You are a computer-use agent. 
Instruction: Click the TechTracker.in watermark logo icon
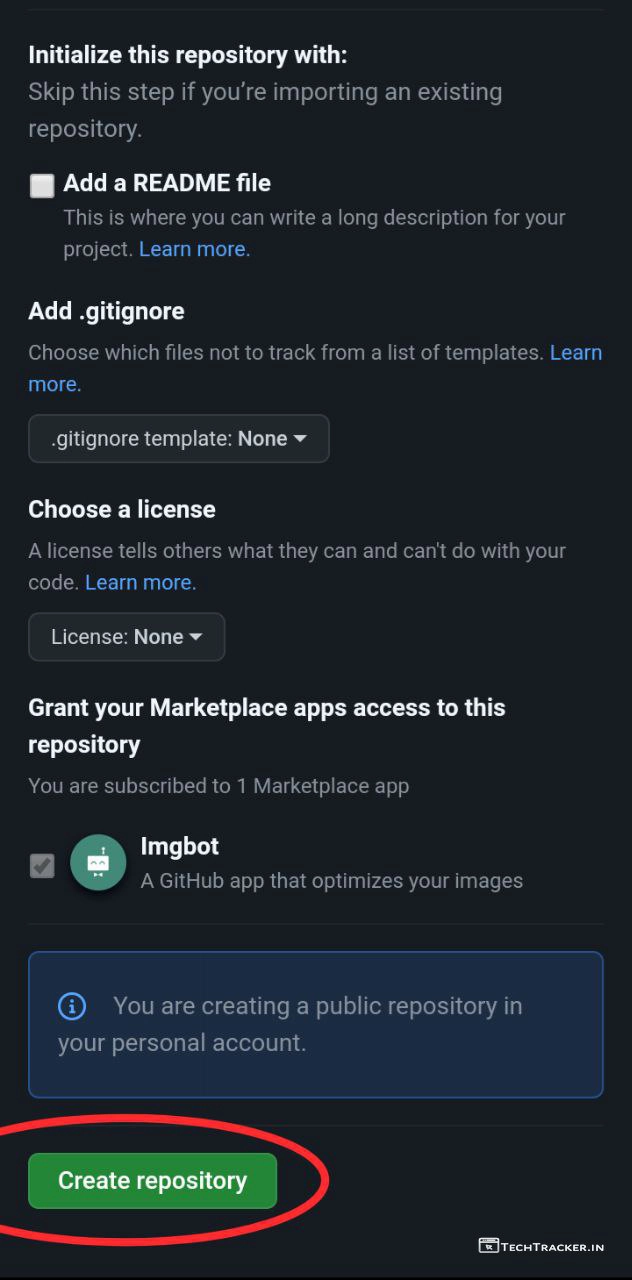(x=489, y=1245)
